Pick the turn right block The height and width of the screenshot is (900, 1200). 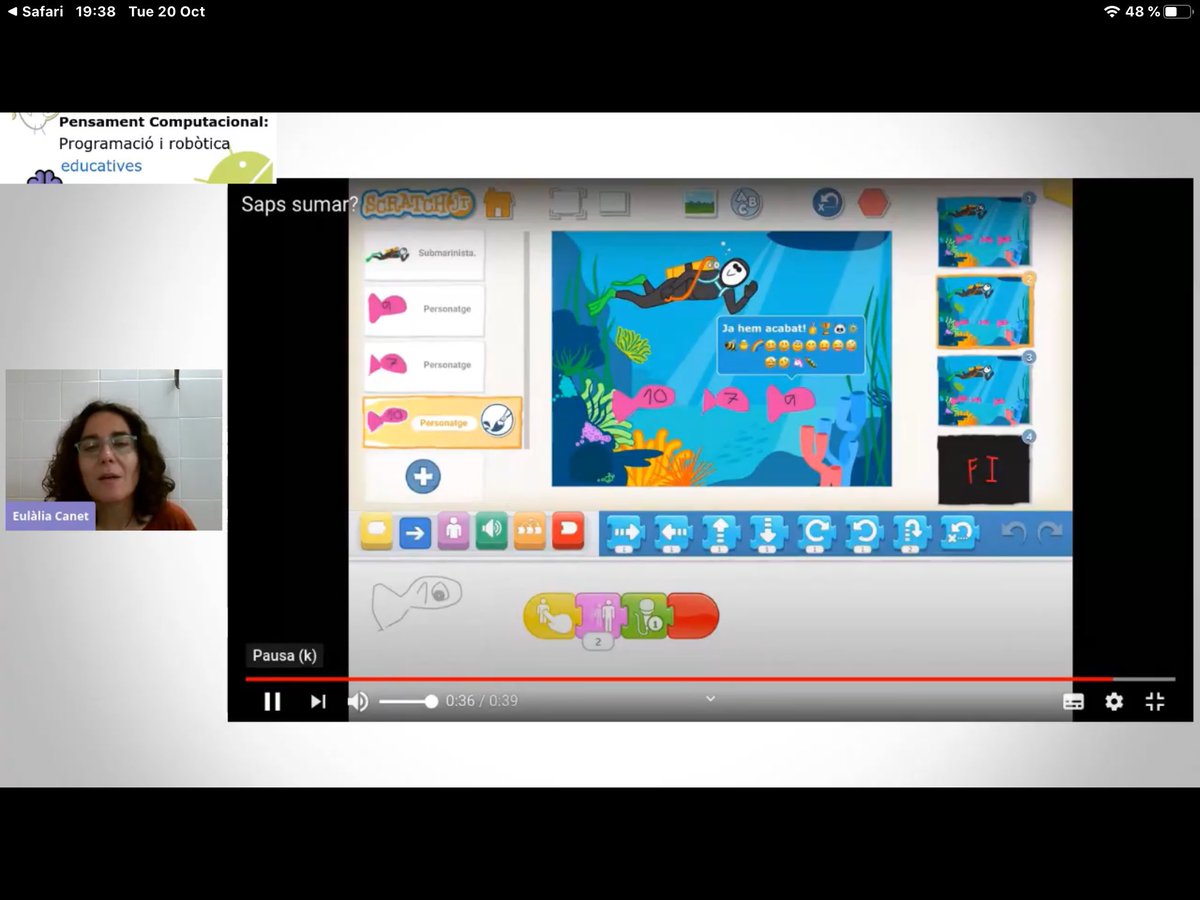click(x=815, y=534)
